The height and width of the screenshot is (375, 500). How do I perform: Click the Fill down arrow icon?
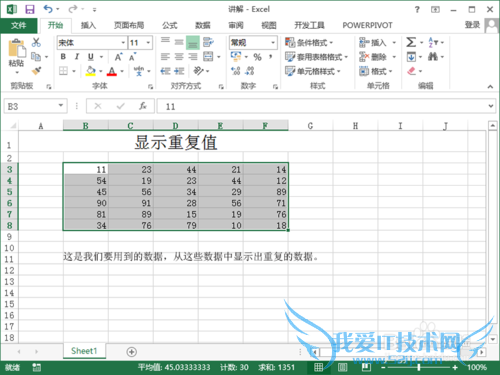point(411,57)
